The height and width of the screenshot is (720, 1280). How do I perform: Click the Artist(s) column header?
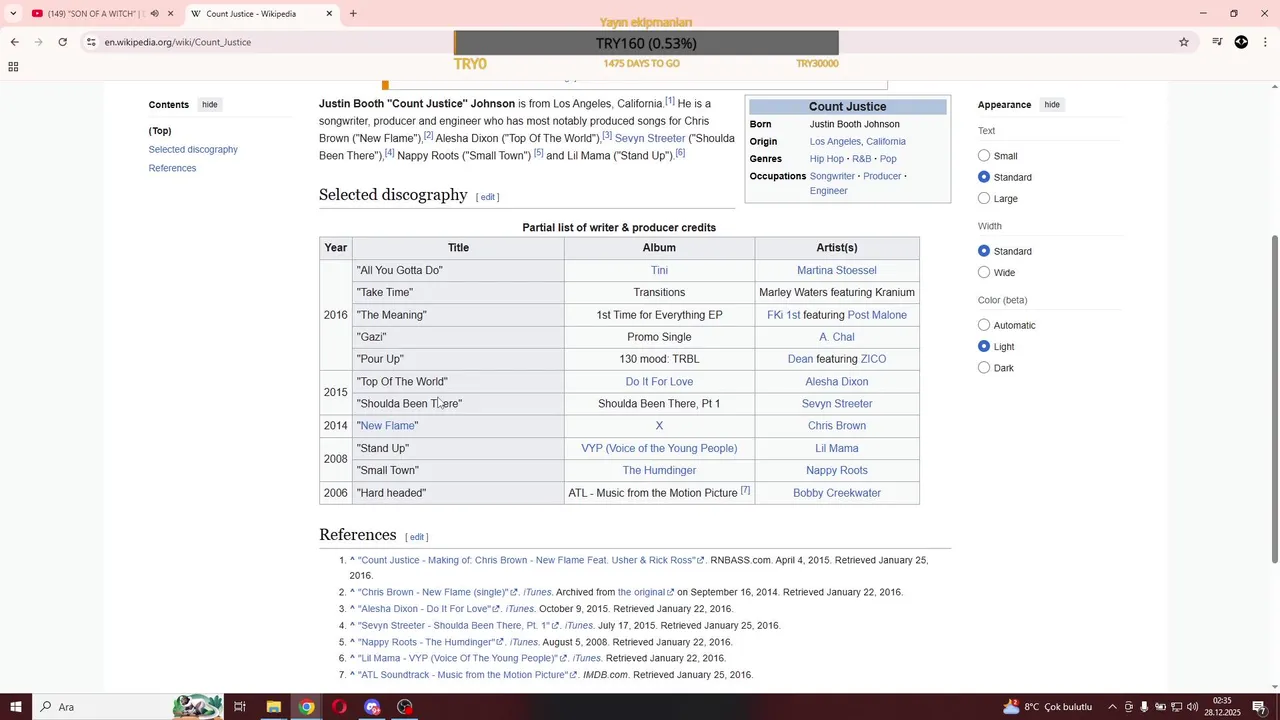coord(837,248)
